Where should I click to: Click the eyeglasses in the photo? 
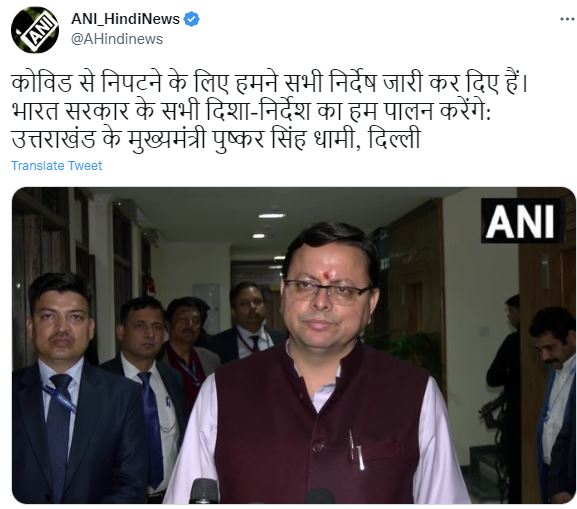(327, 291)
